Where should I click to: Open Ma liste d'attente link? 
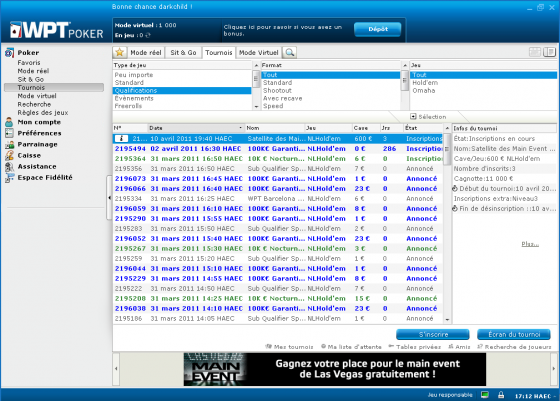coord(351,347)
